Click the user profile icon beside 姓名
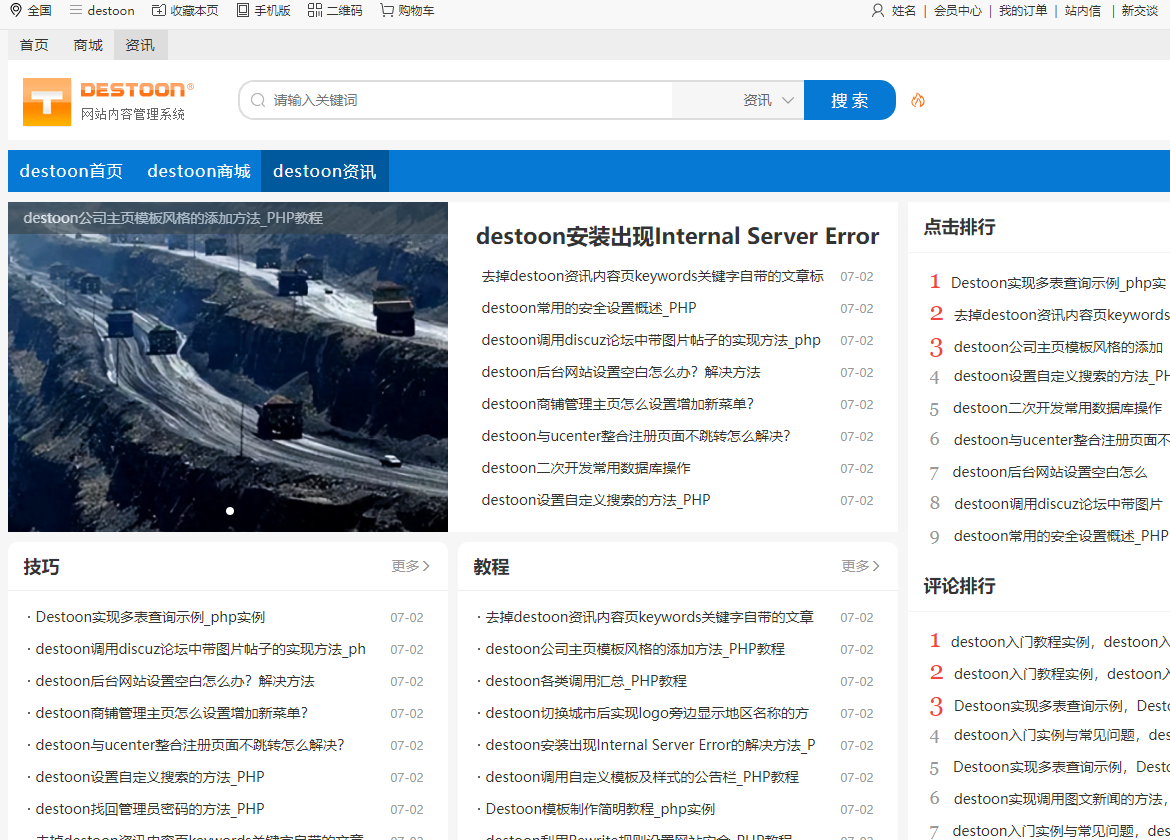This screenshot has width=1170, height=840. [878, 10]
